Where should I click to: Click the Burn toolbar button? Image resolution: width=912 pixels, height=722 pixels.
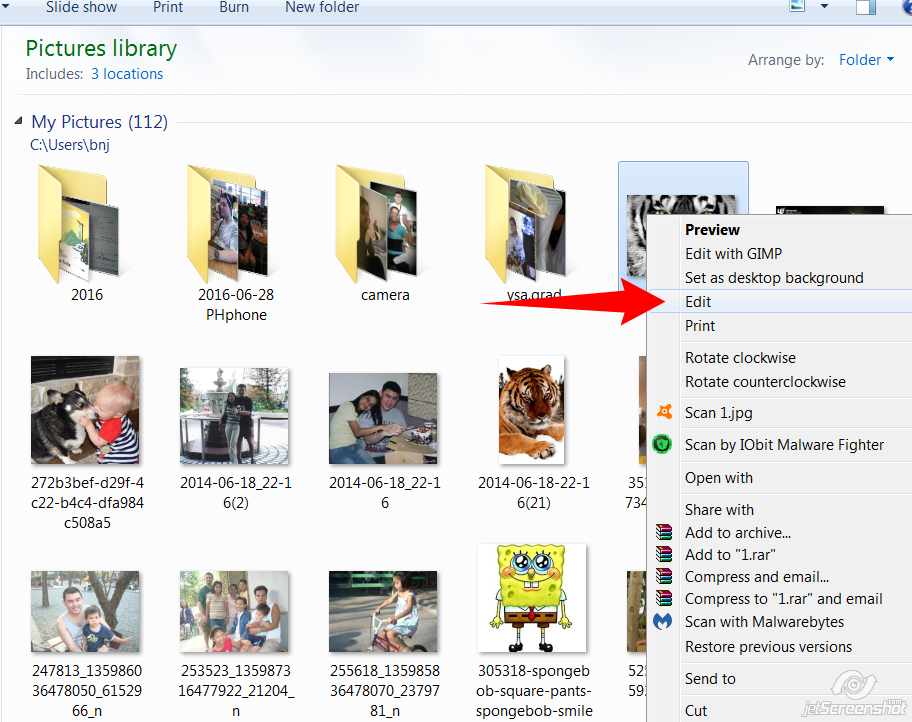(x=234, y=7)
